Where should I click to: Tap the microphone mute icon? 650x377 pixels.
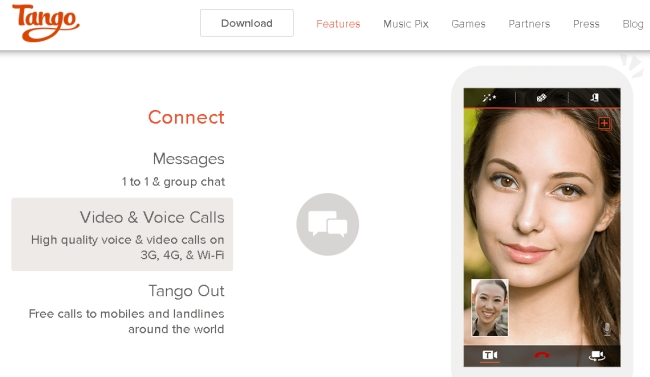[x=607, y=329]
